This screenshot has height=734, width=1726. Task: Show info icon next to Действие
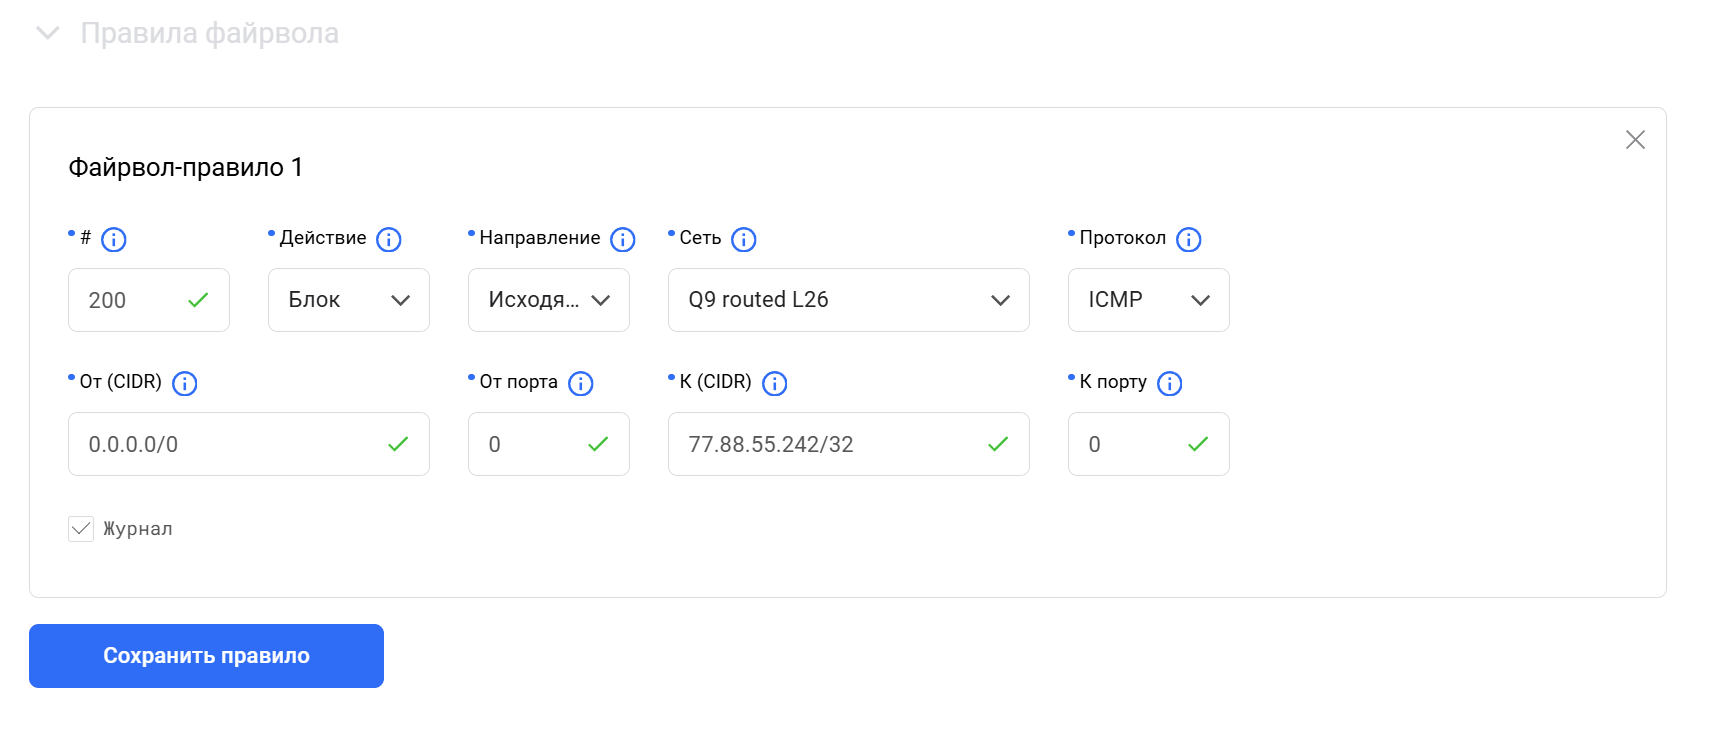(389, 240)
